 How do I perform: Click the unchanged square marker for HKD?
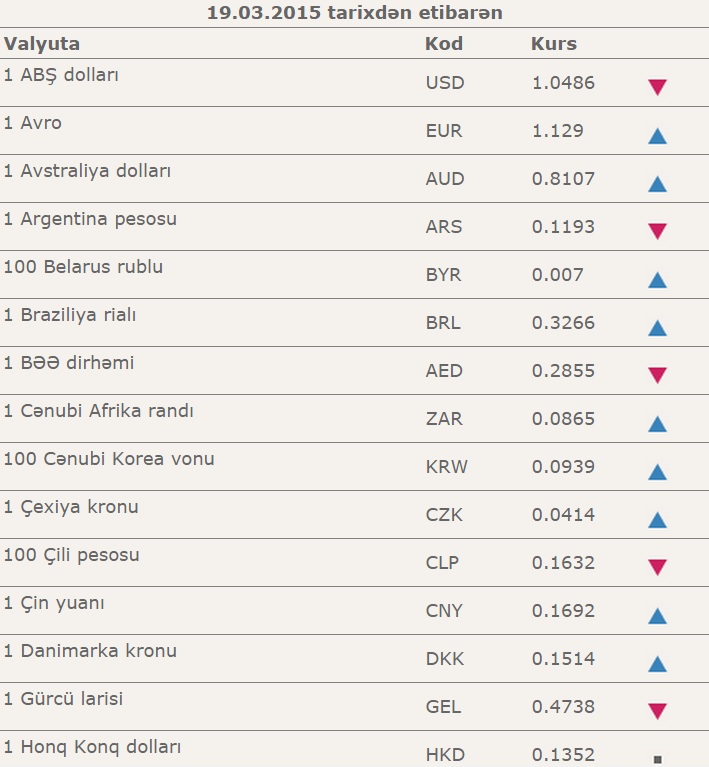point(657,757)
